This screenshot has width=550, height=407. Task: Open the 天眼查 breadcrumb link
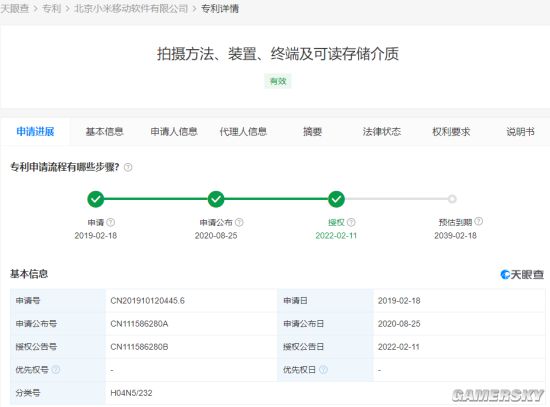(x=15, y=8)
